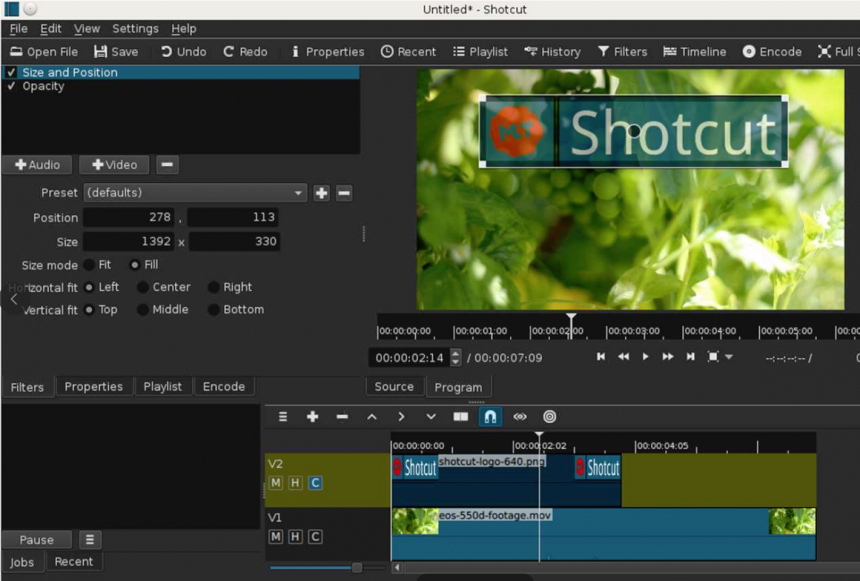Select the Fit size mode radio button
This screenshot has width=860, height=581.
pos(89,264)
